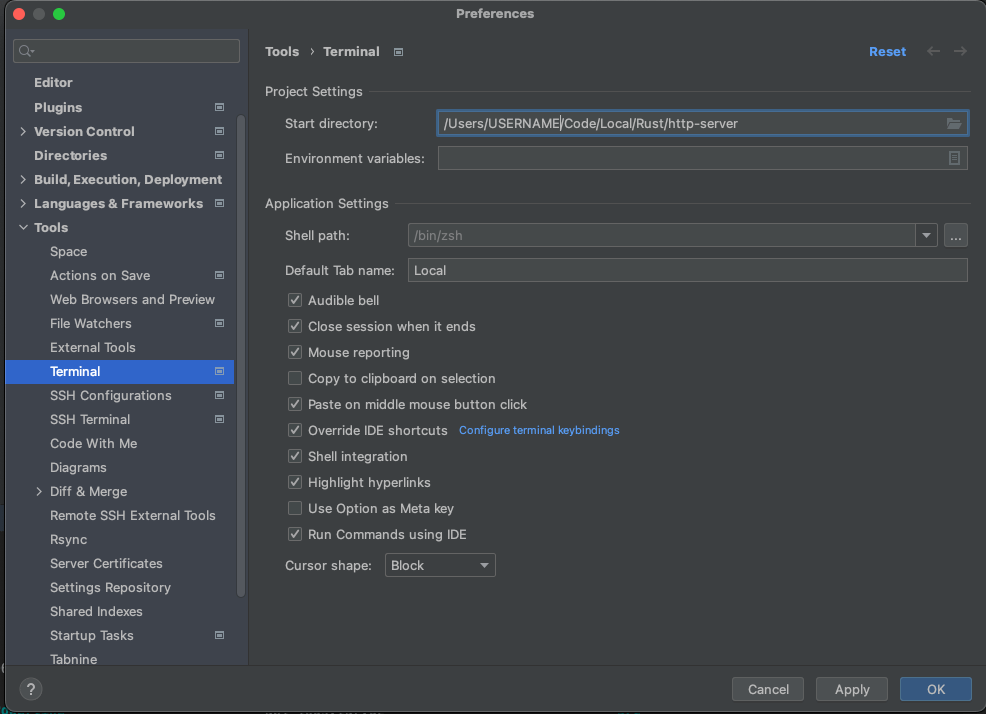Image resolution: width=986 pixels, height=714 pixels.
Task: Open the Environment variables editor icon
Action: tap(954, 157)
